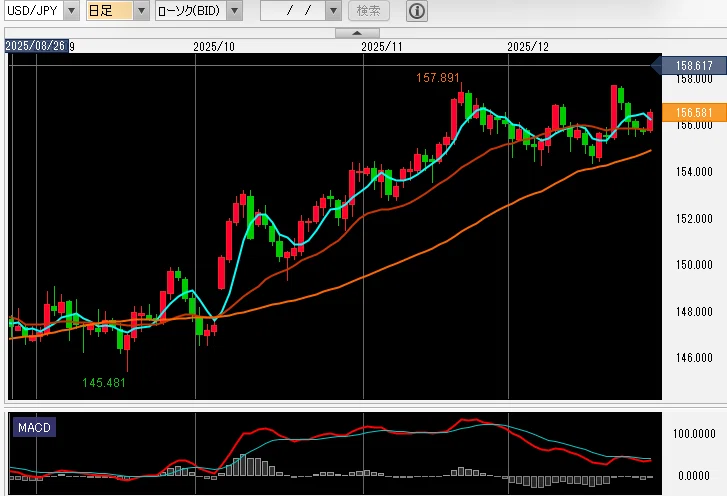Click the USD/JPY text field
This screenshot has height=496, width=727.
[x=34, y=11]
